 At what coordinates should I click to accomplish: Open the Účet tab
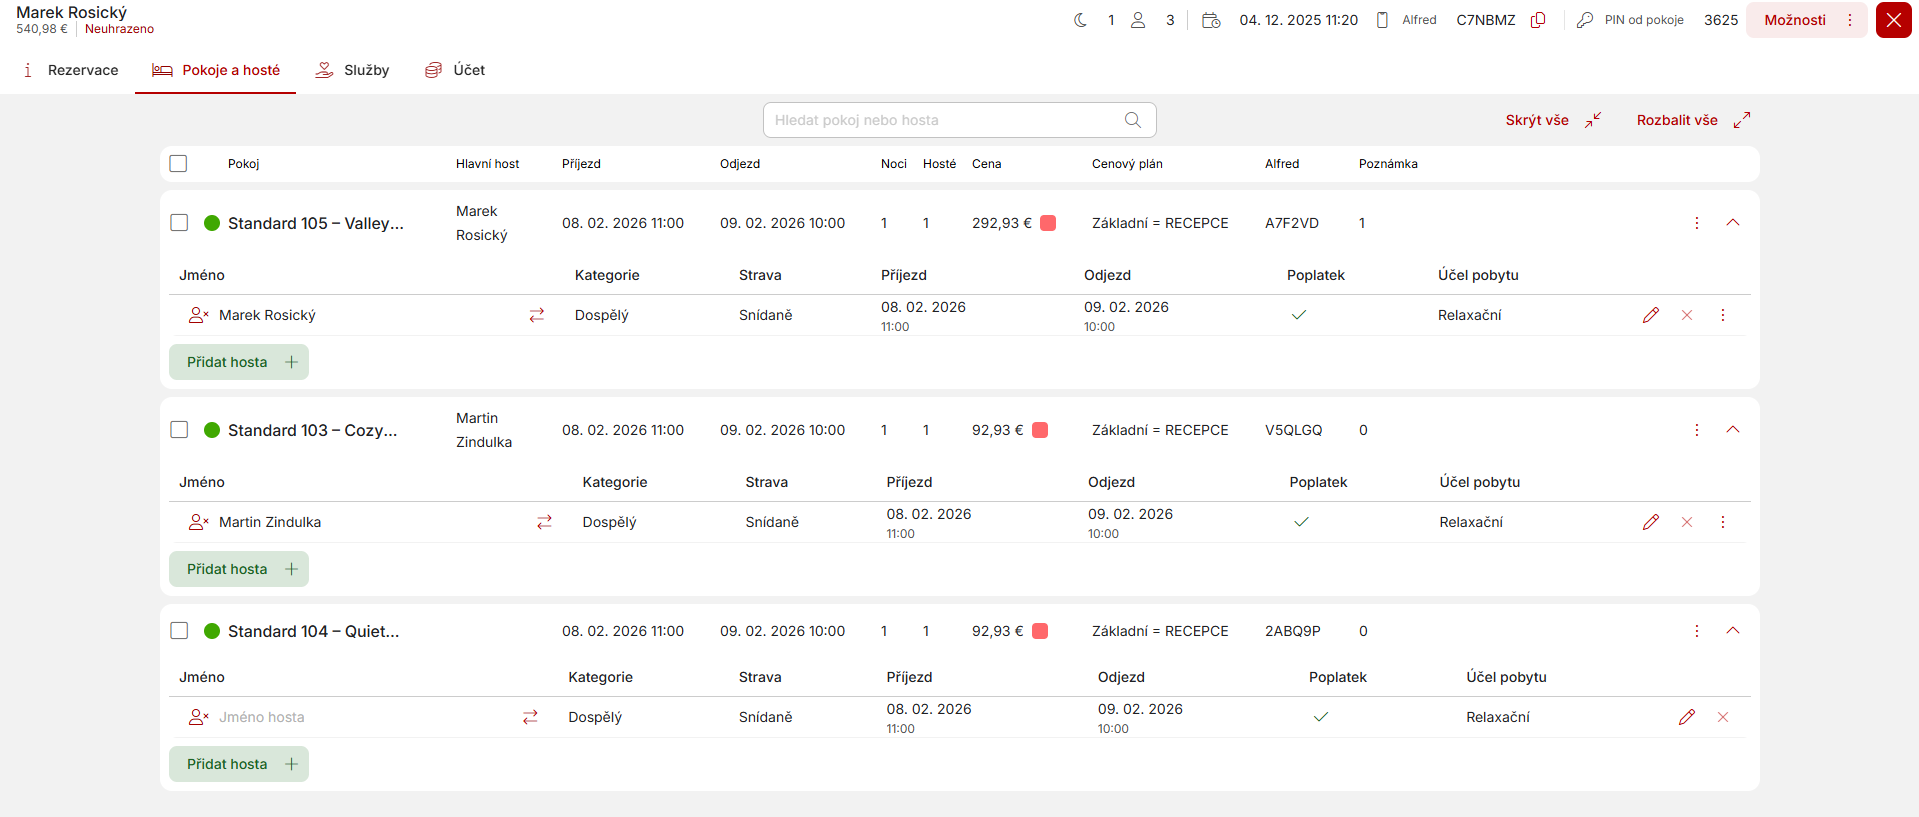[x=455, y=70]
